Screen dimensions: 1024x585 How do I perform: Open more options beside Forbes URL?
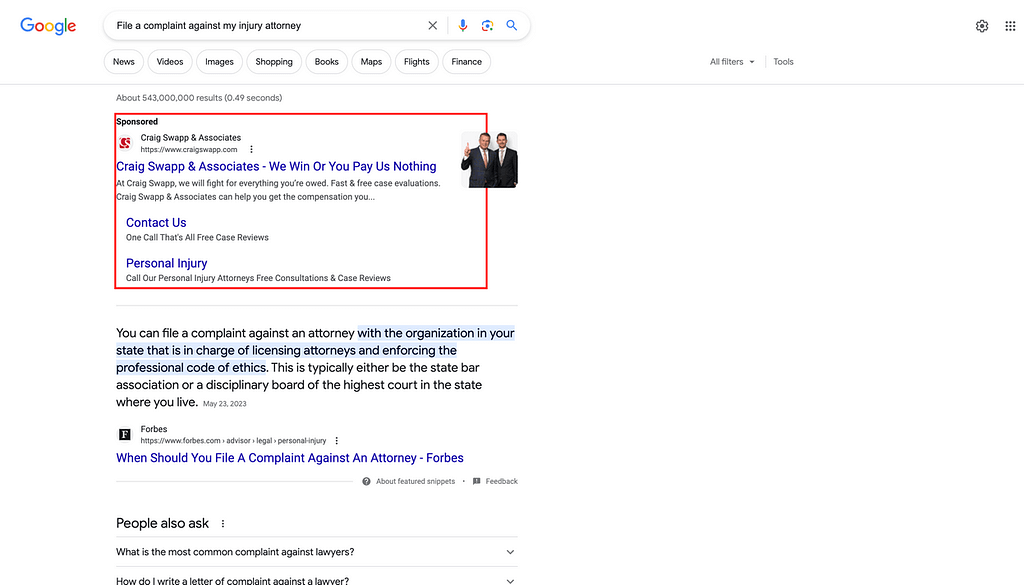(337, 441)
